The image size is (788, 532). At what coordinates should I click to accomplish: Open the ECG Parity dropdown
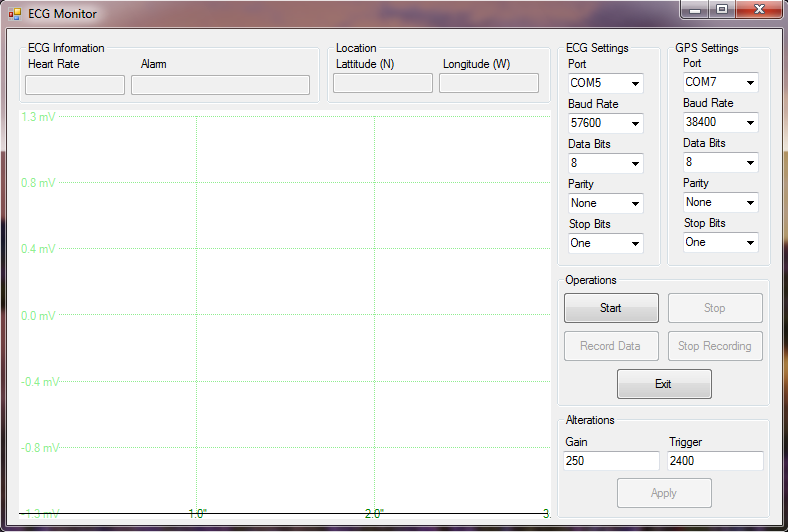click(x=606, y=203)
